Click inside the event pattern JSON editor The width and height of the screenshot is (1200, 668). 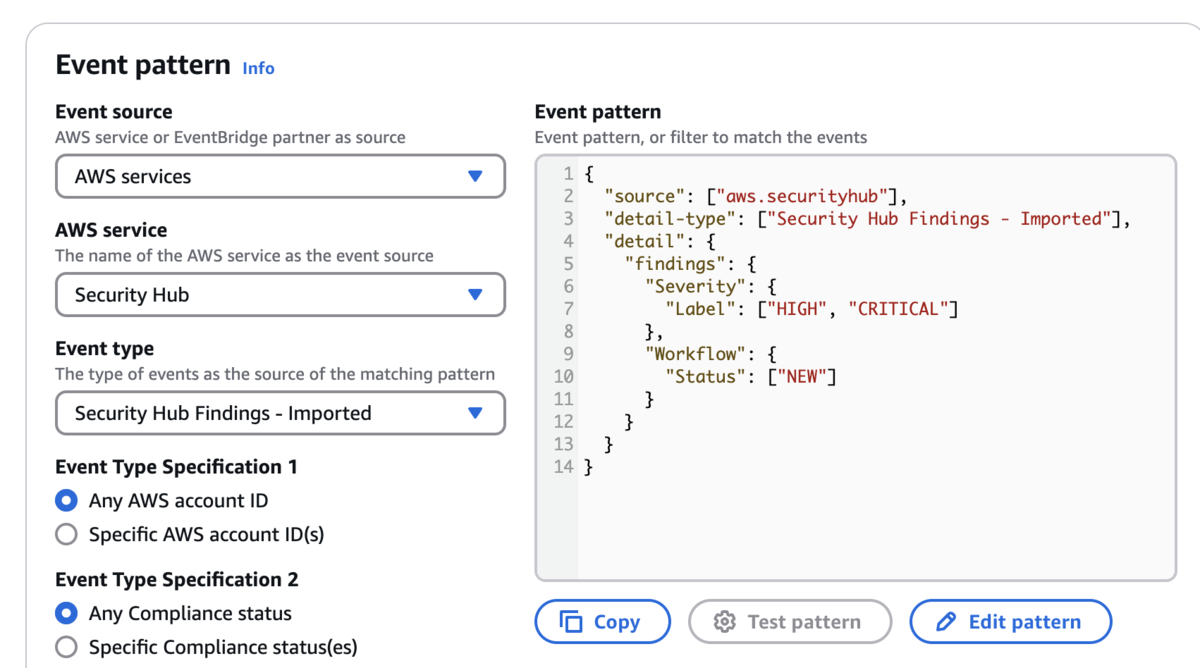tap(855, 367)
